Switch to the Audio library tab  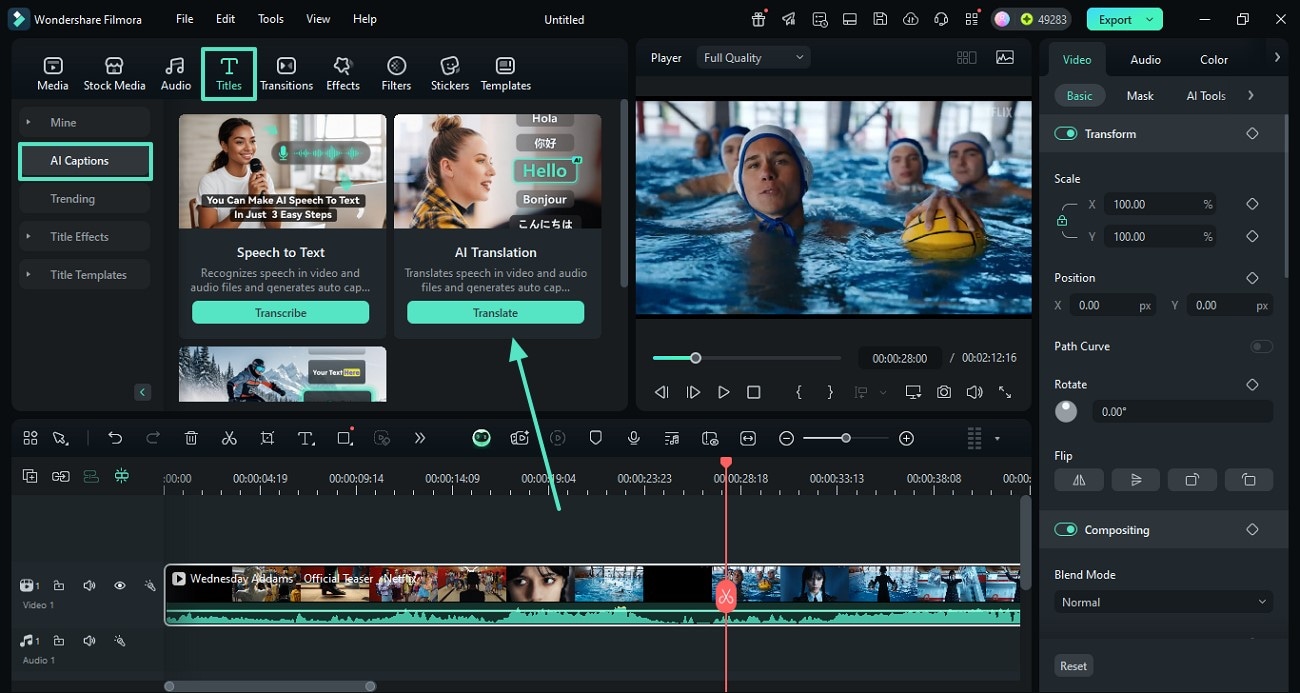point(176,74)
